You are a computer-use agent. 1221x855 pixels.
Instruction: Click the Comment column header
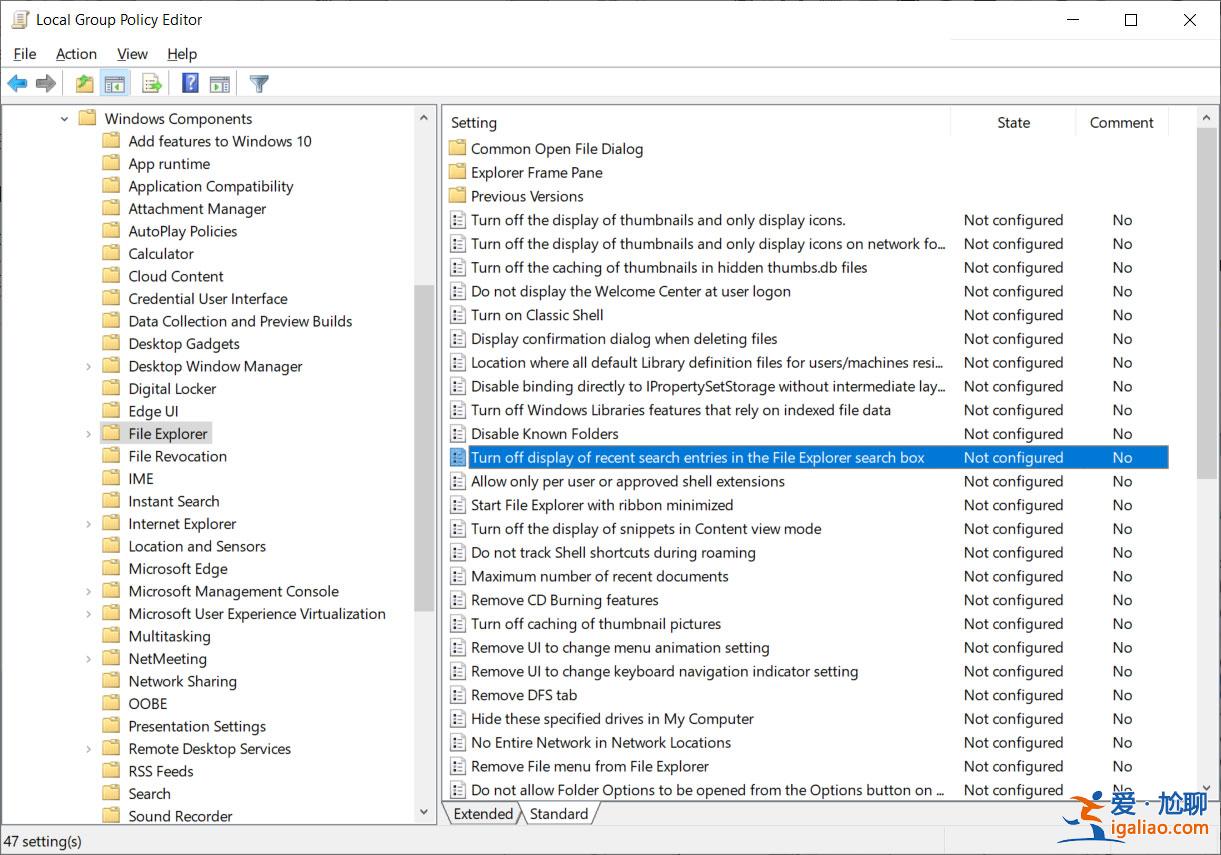pyautogui.click(x=1121, y=122)
